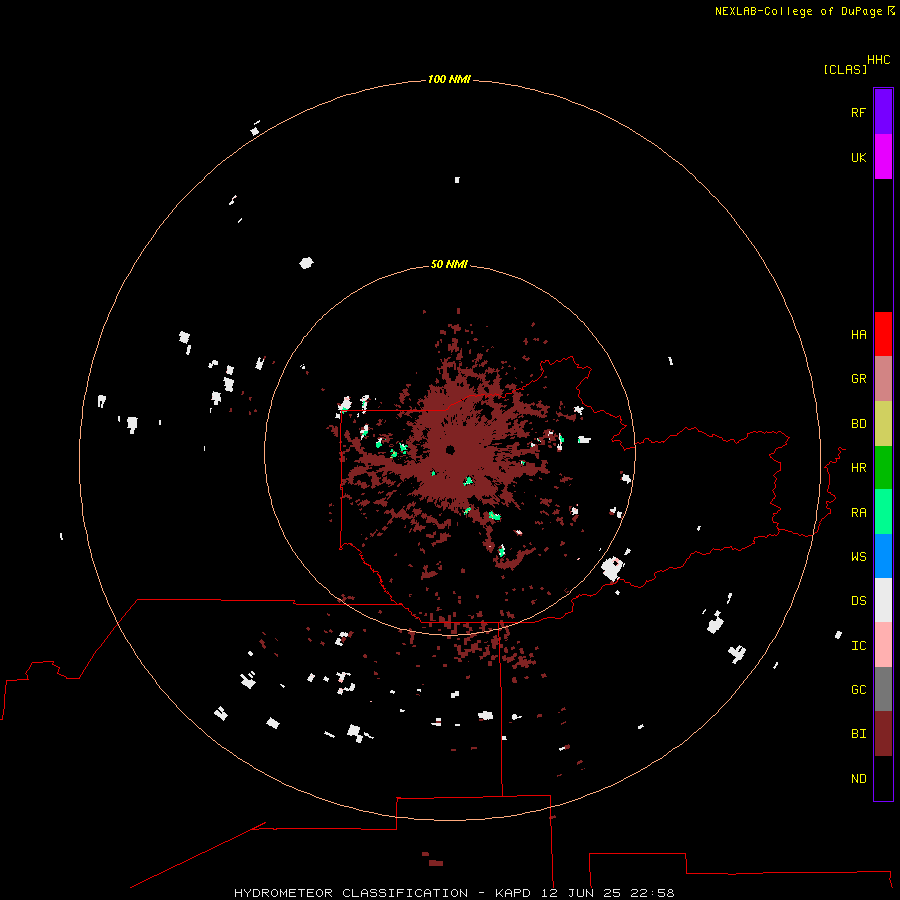Screen dimensions: 900x900
Task: Click the black radar site dot at center
Action: pyautogui.click(x=450, y=449)
